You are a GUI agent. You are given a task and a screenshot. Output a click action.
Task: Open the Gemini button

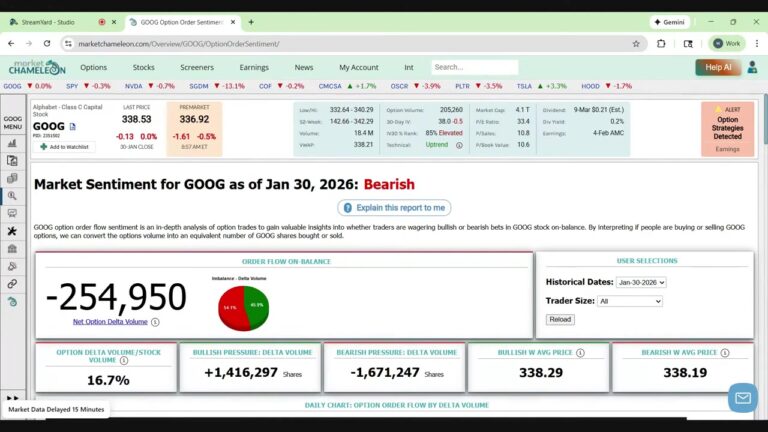coord(669,22)
